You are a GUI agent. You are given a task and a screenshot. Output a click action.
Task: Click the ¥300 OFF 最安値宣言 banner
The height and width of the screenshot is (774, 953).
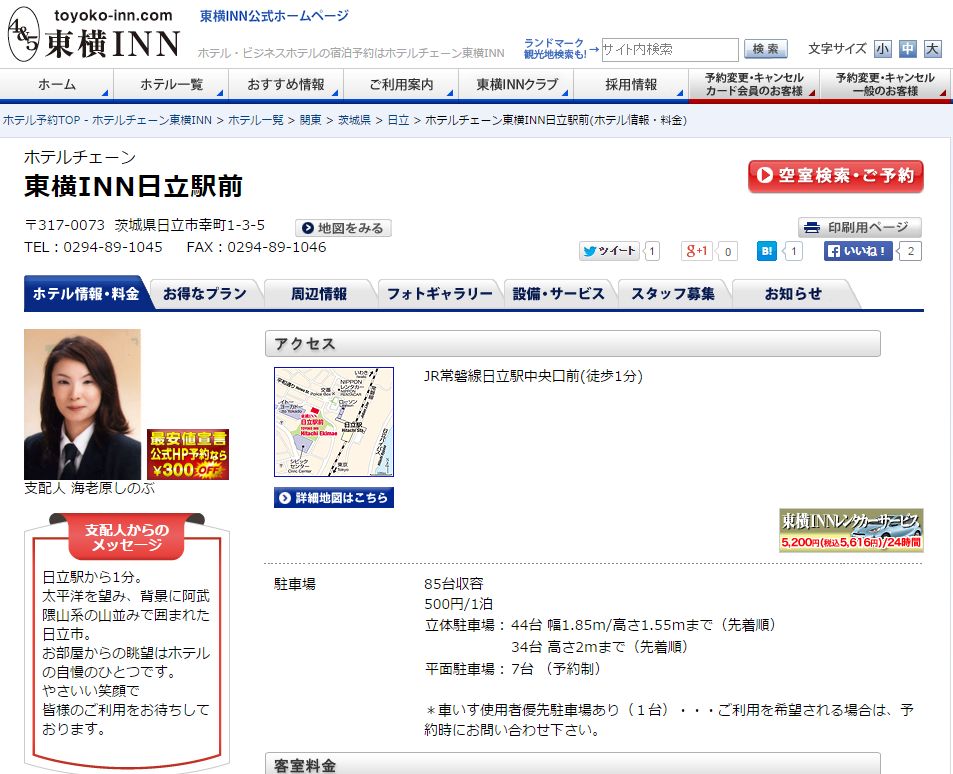(188, 454)
